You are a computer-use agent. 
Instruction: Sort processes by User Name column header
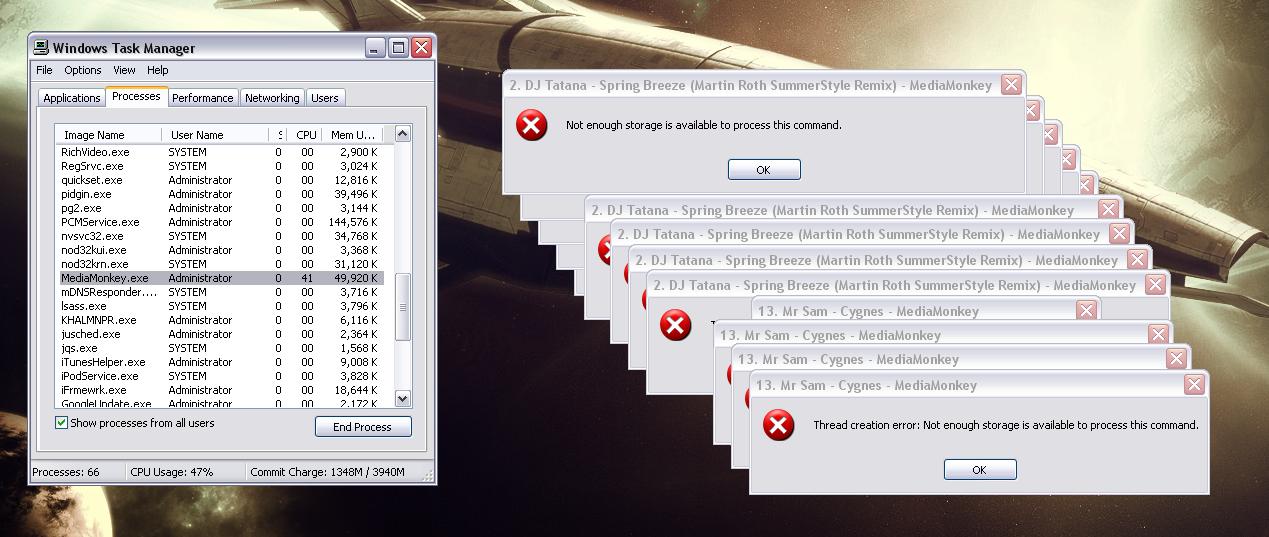point(214,135)
